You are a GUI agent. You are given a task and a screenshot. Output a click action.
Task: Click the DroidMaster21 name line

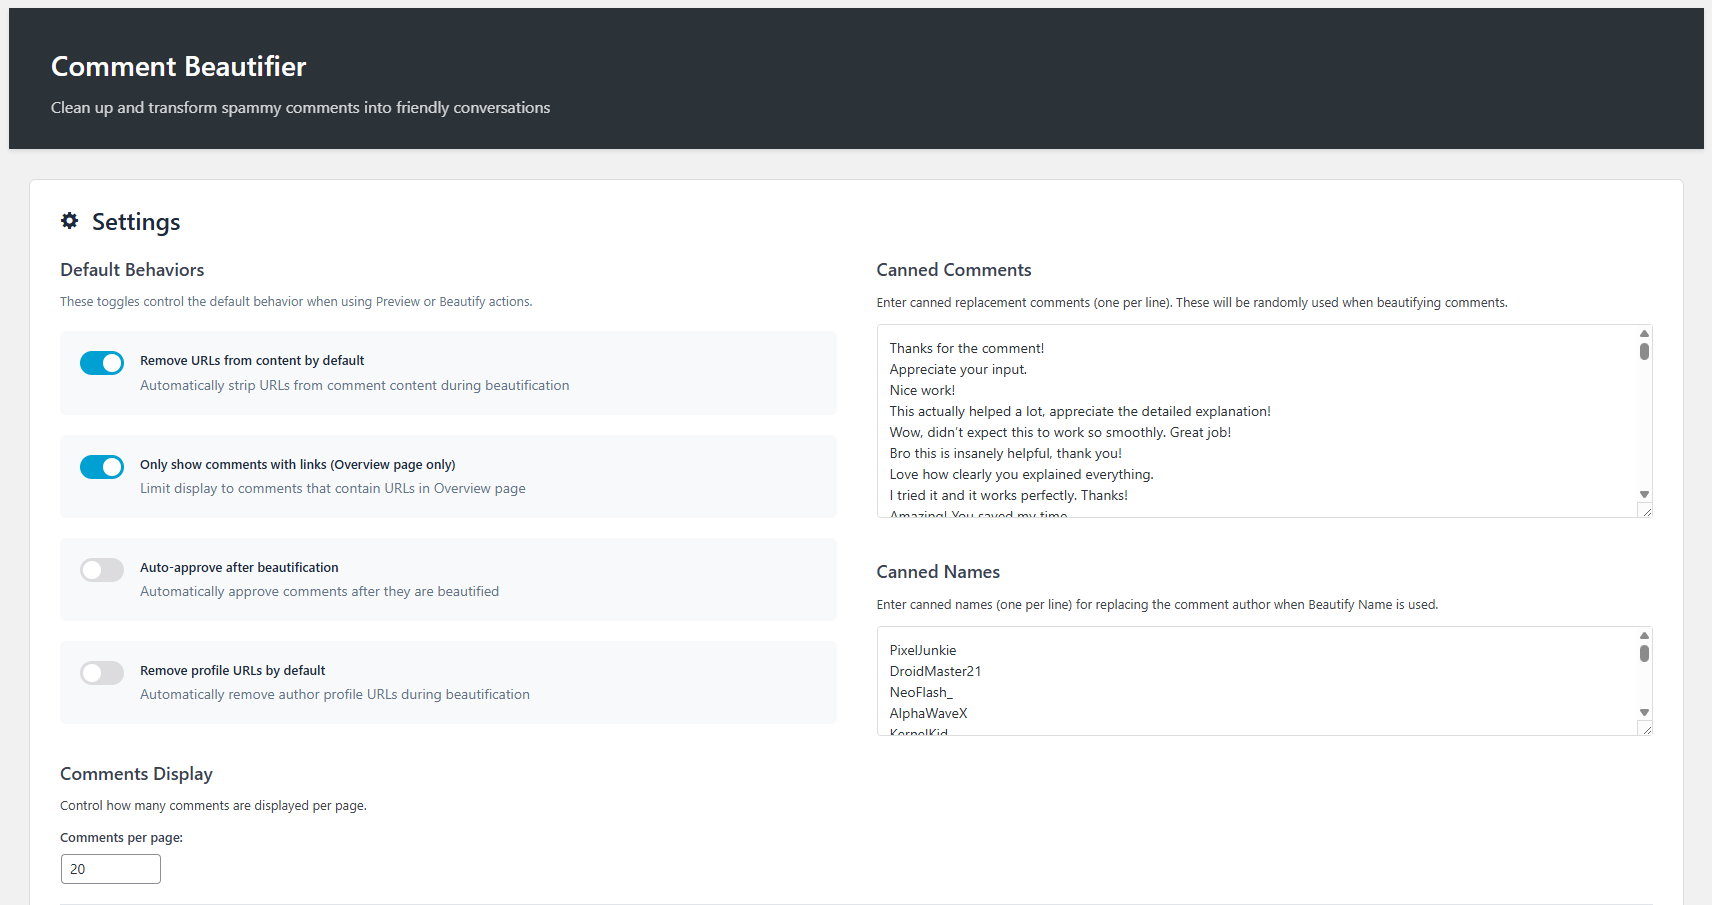935,672
